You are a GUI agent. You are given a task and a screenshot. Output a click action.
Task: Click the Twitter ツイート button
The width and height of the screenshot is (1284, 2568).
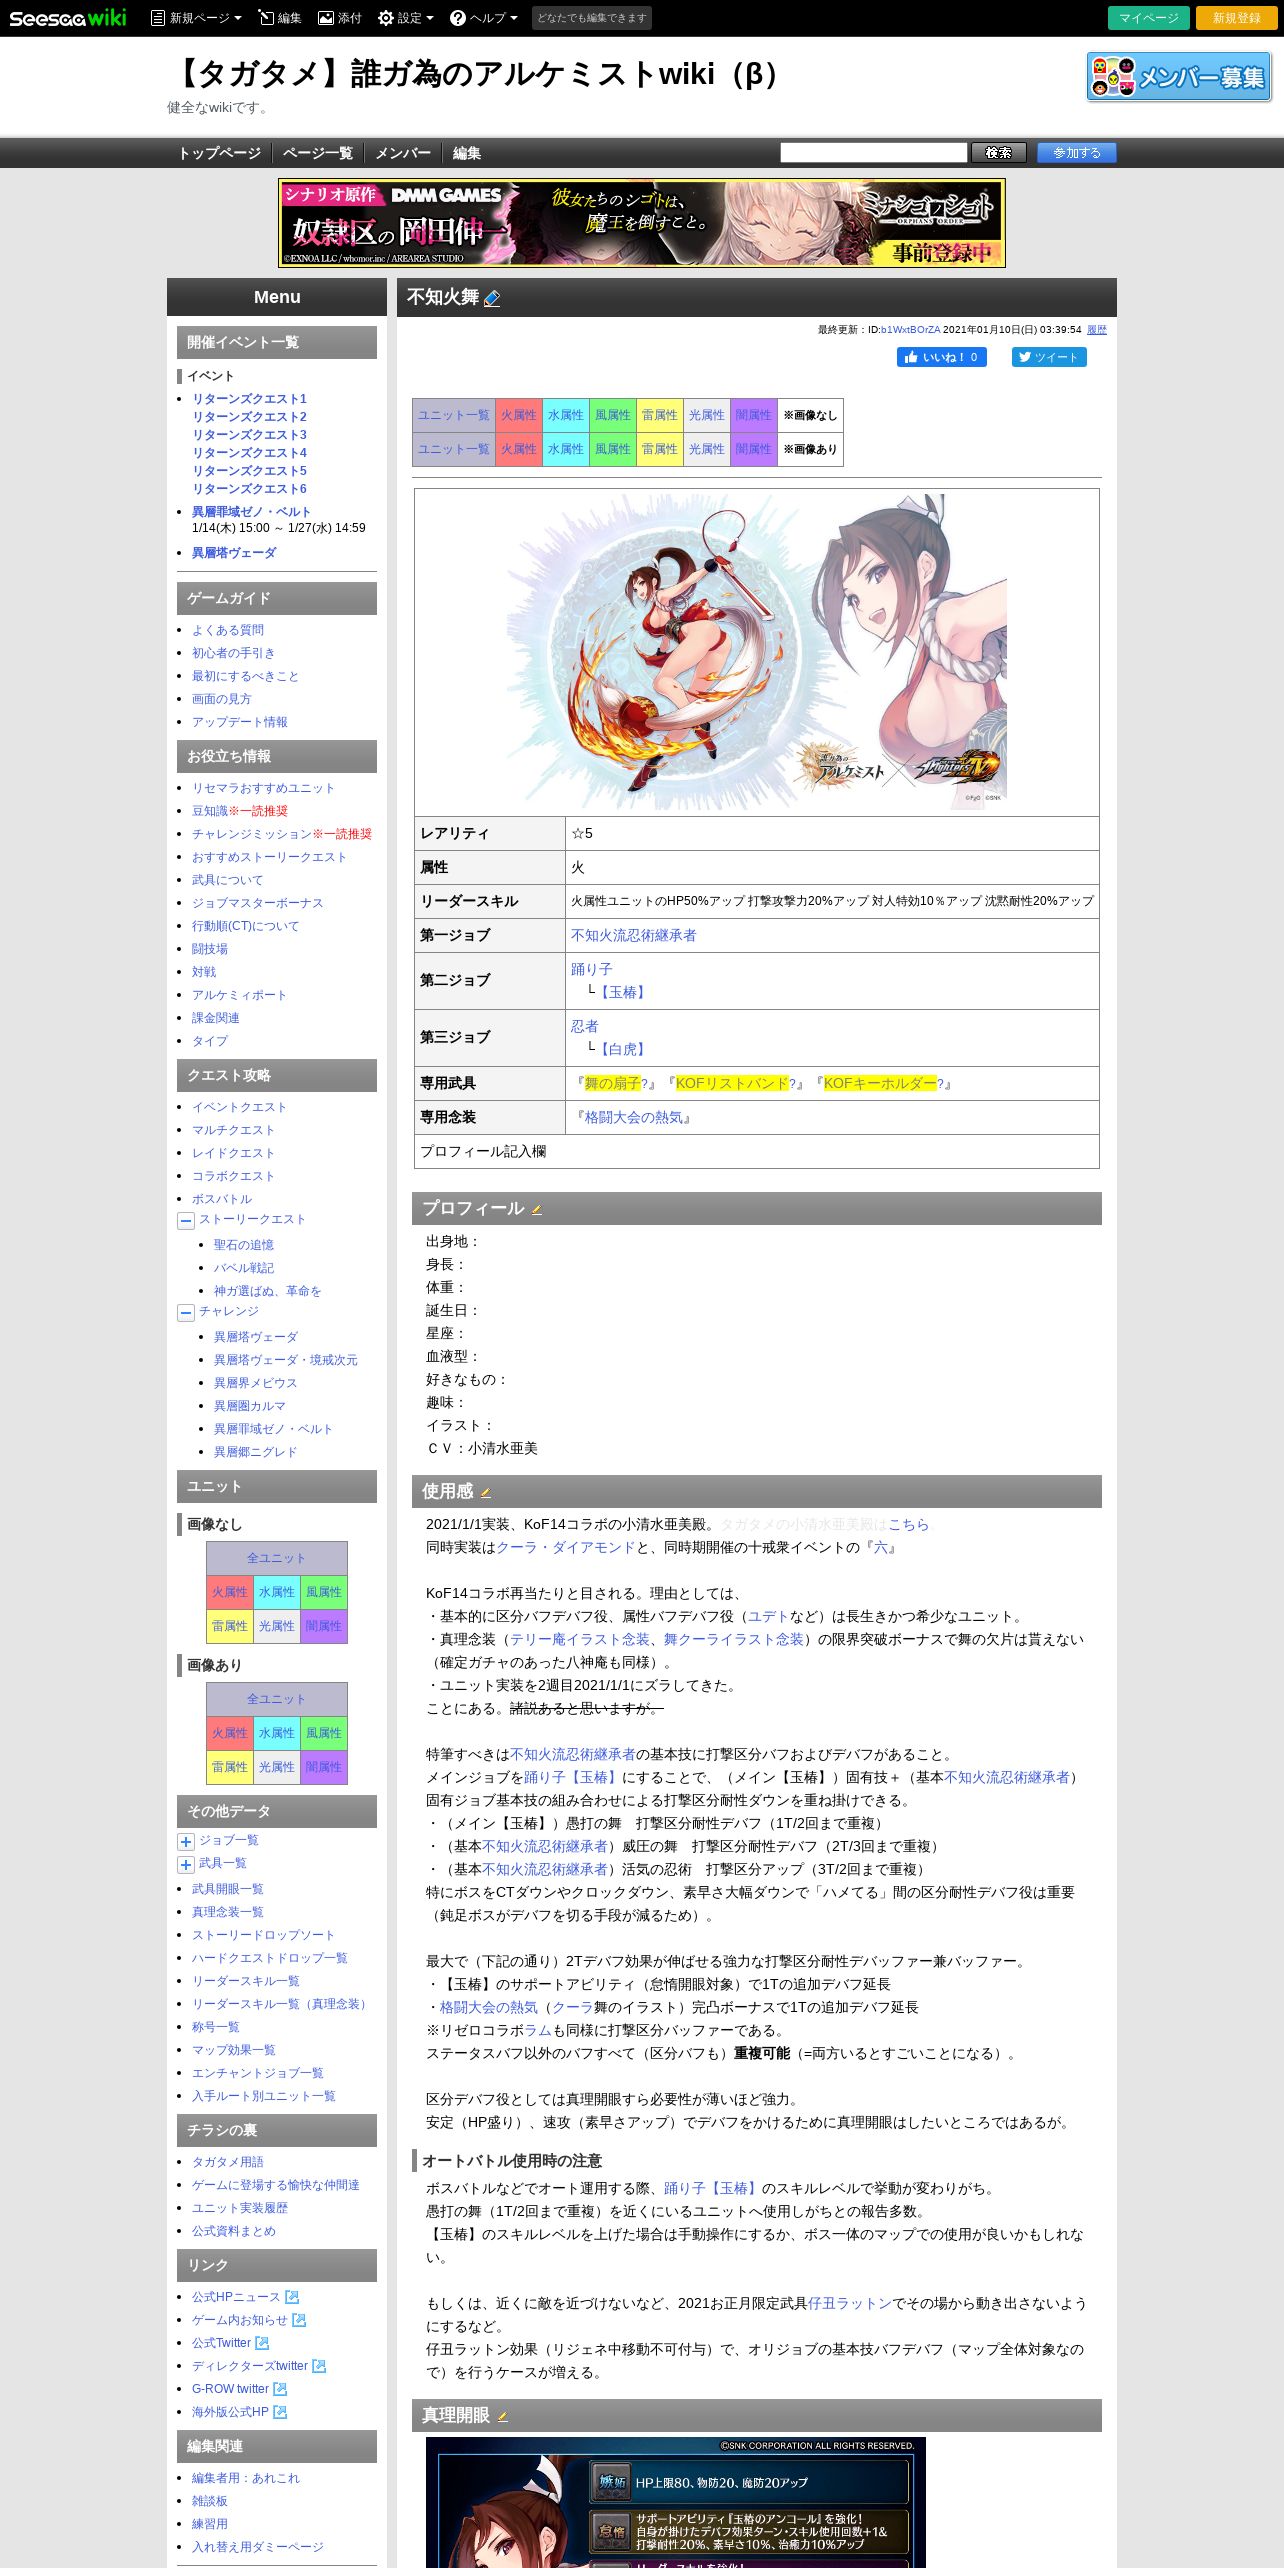pyautogui.click(x=1049, y=357)
